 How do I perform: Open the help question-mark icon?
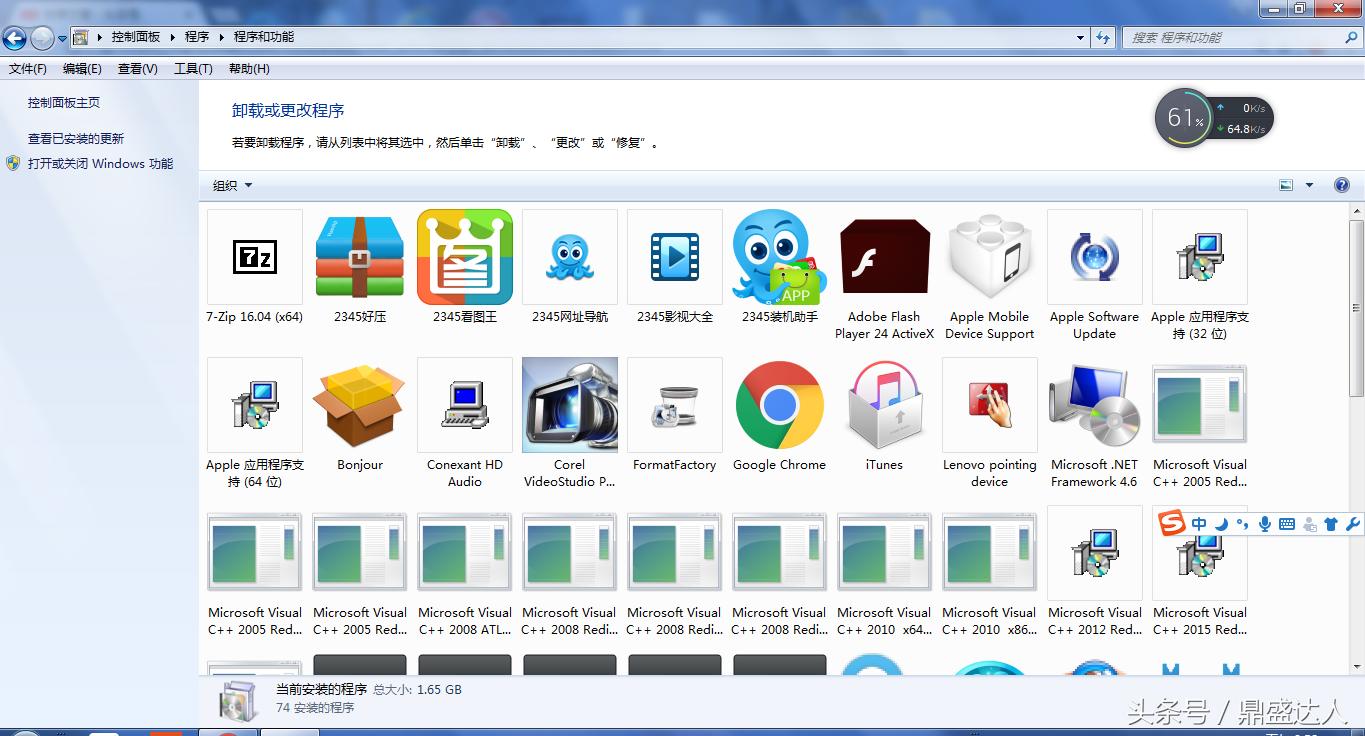(x=1341, y=185)
